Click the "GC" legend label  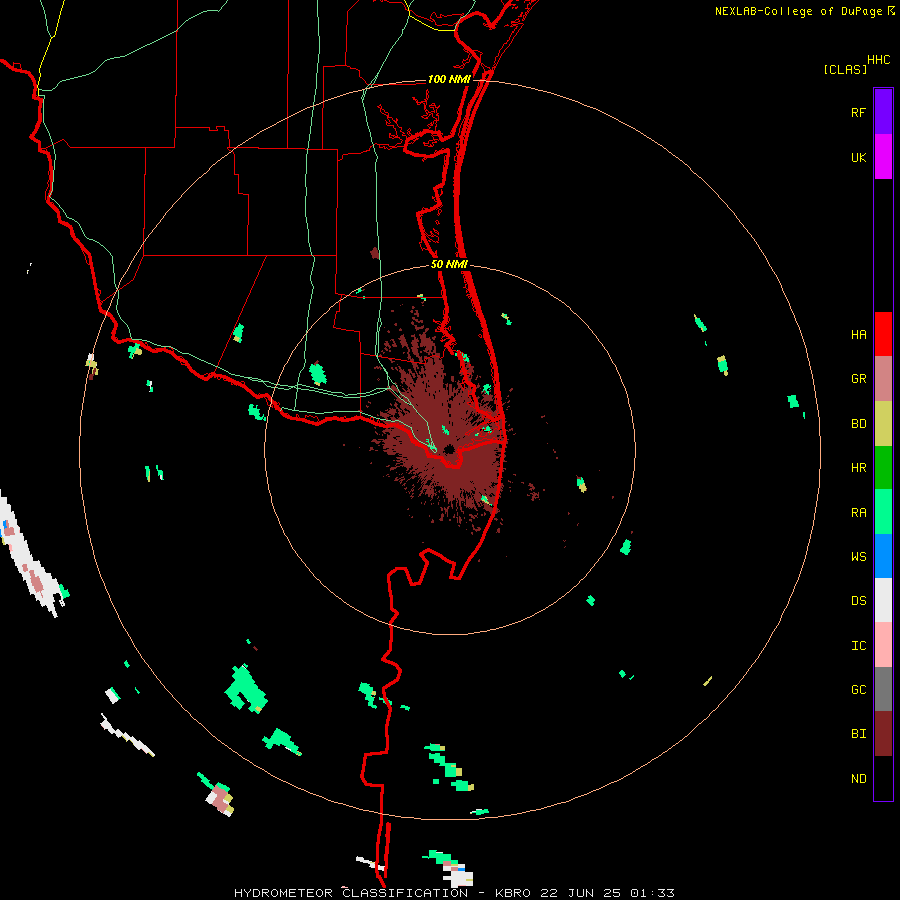(x=858, y=689)
